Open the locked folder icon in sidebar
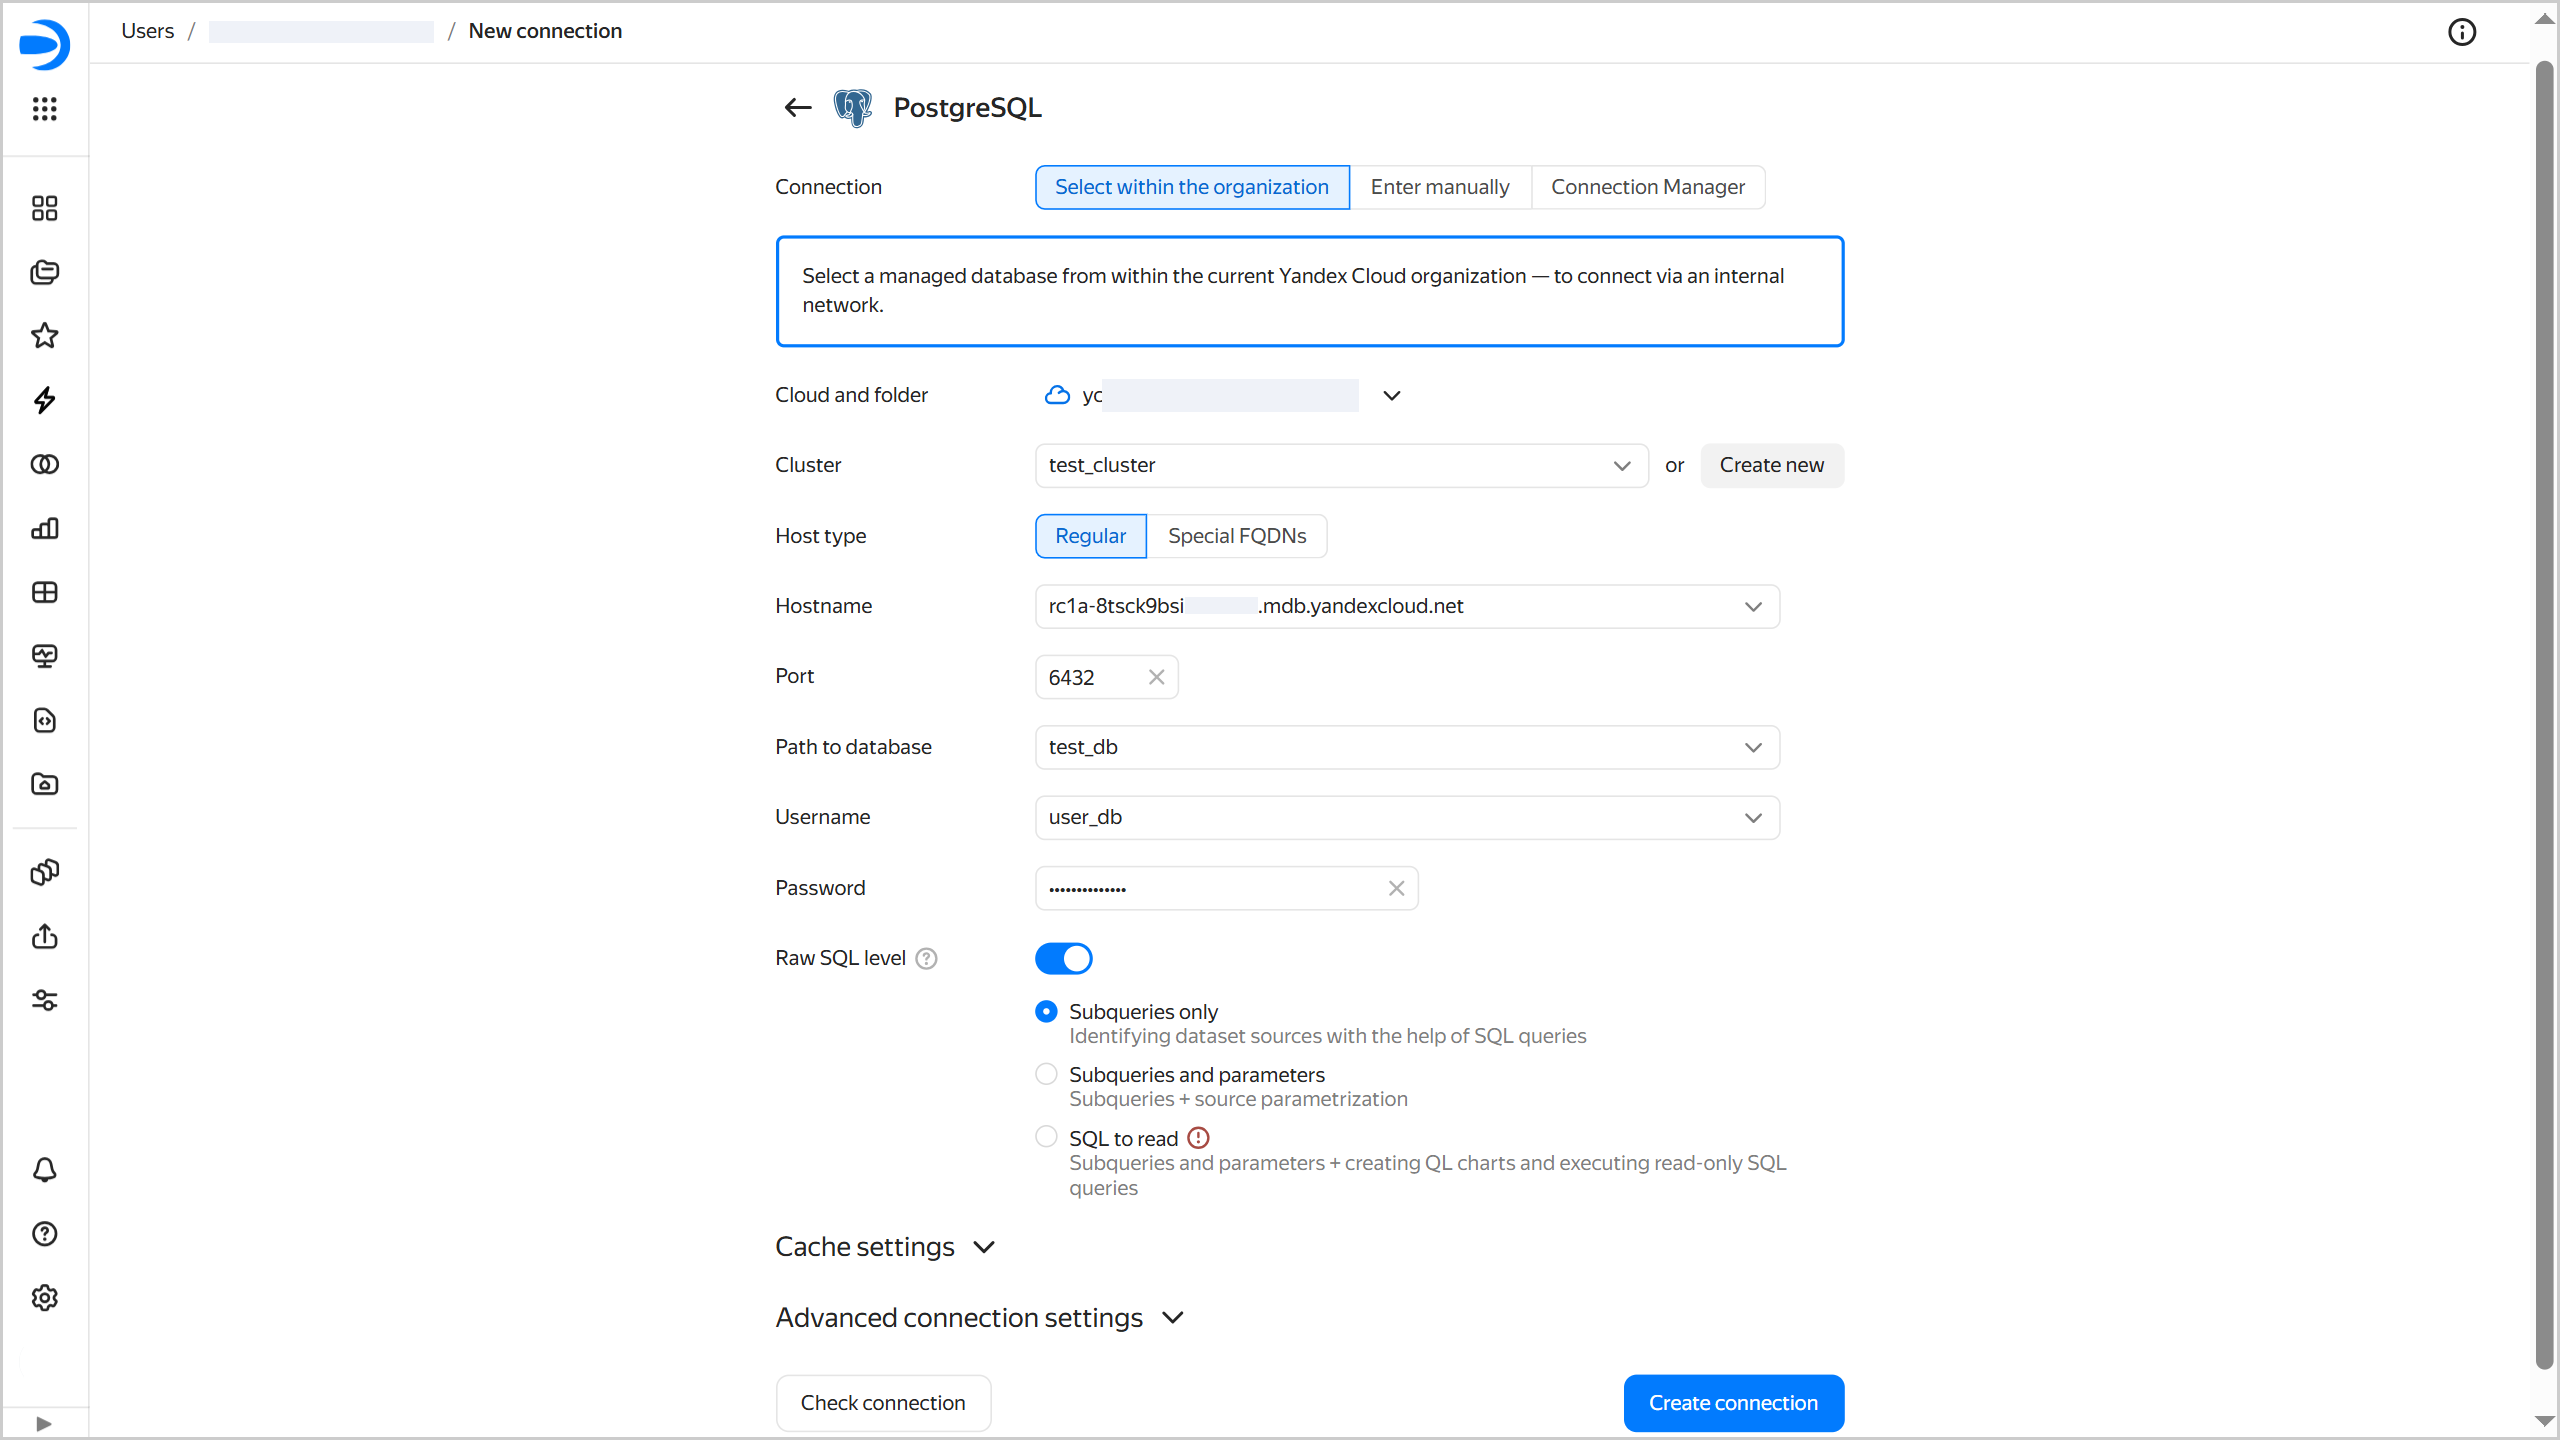The height and width of the screenshot is (1440, 2560). point(44,784)
